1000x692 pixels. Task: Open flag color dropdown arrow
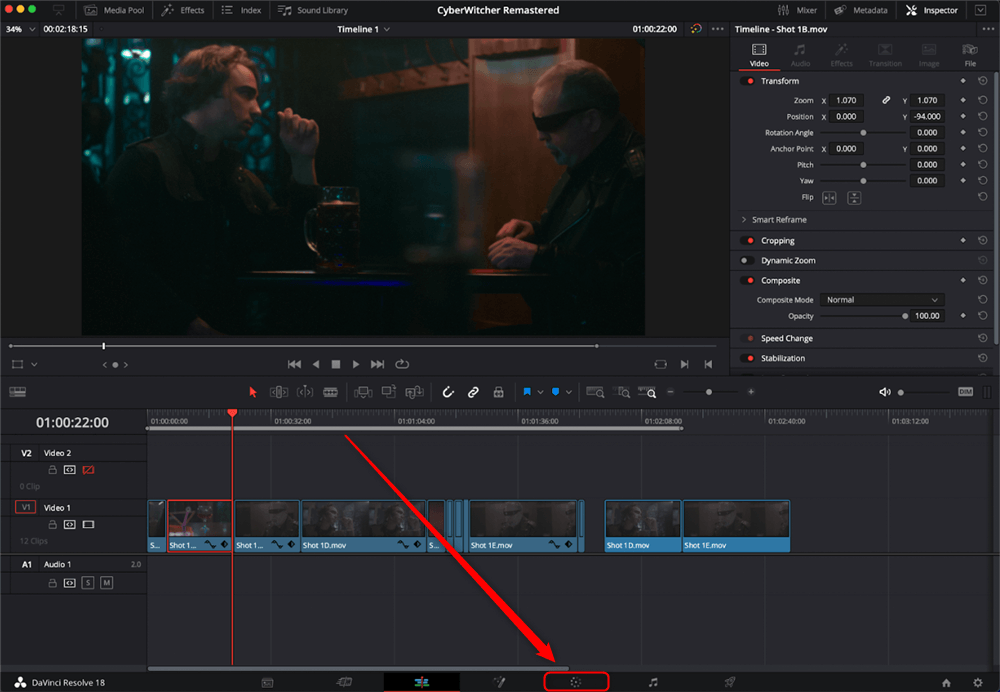coord(540,392)
